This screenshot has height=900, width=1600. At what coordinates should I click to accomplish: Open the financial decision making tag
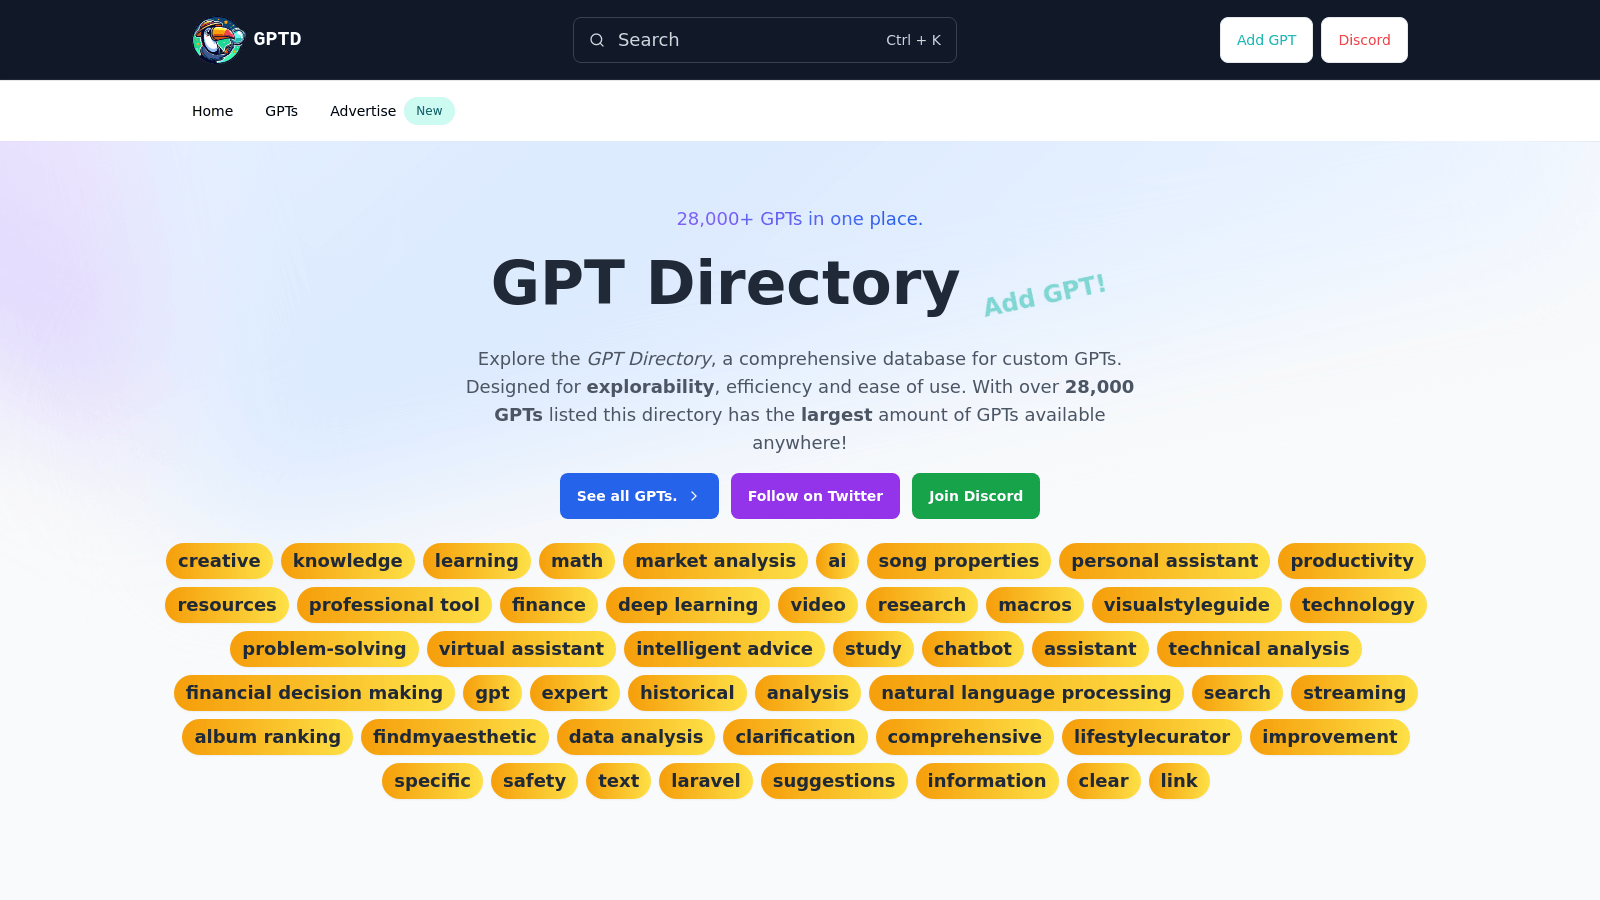point(314,693)
